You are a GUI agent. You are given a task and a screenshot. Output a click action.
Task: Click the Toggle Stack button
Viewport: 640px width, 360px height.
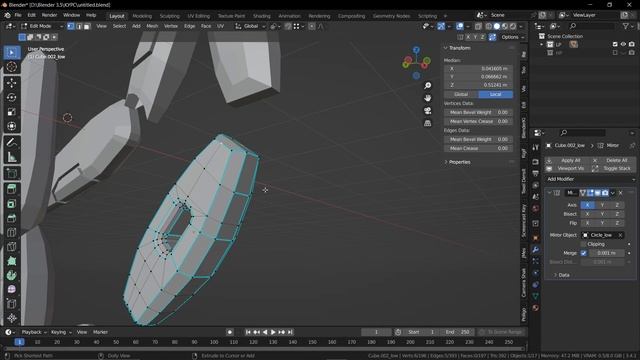pyautogui.click(x=613, y=169)
